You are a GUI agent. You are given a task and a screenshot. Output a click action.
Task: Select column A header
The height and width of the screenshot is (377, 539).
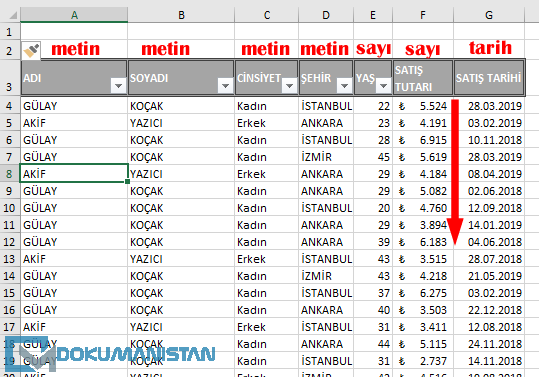coord(74,15)
